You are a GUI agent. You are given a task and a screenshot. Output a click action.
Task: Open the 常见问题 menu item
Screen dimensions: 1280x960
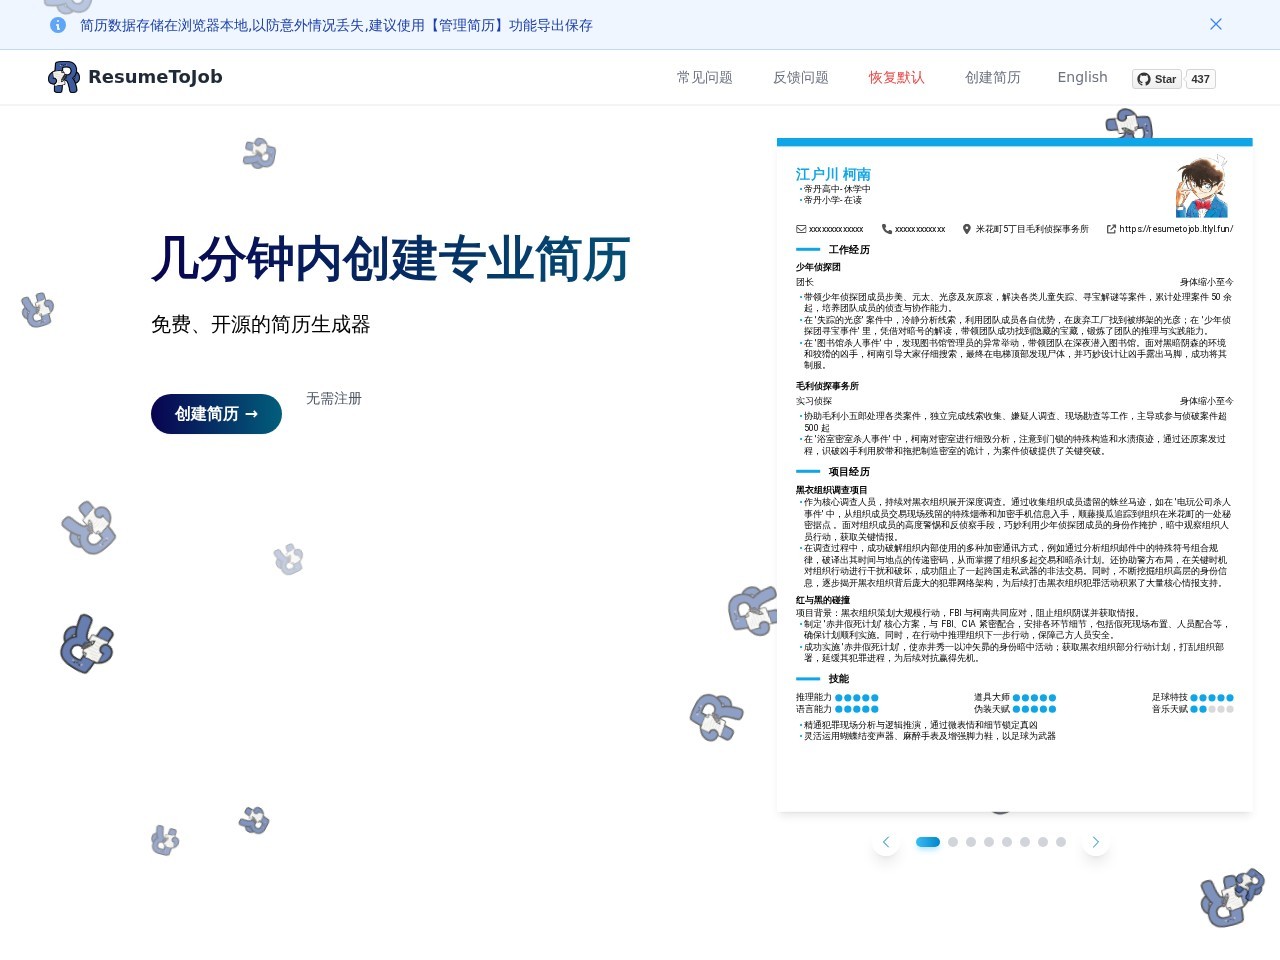tap(705, 77)
